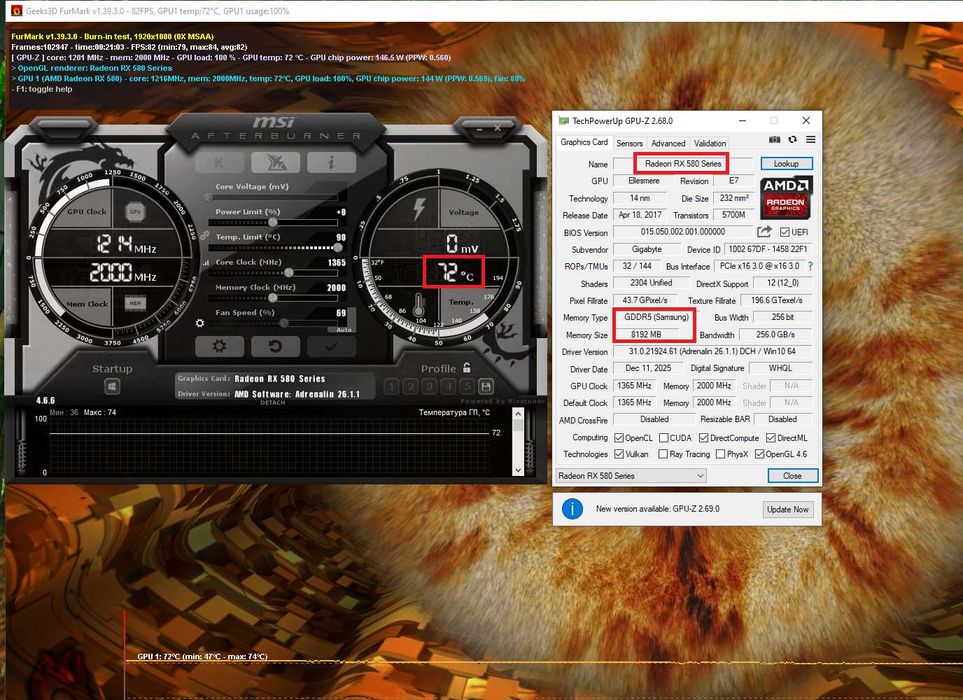963x700 pixels.
Task: Click the BIOS Version field in GPU-Z
Action: coord(683,231)
